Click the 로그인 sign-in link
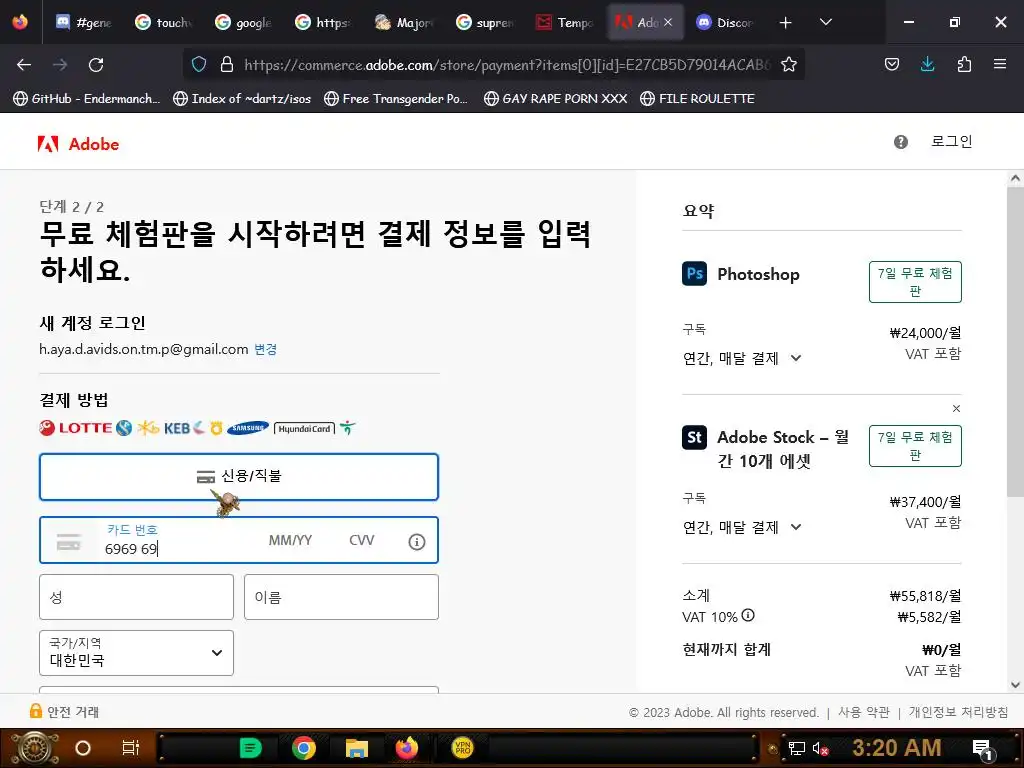 click(x=952, y=141)
